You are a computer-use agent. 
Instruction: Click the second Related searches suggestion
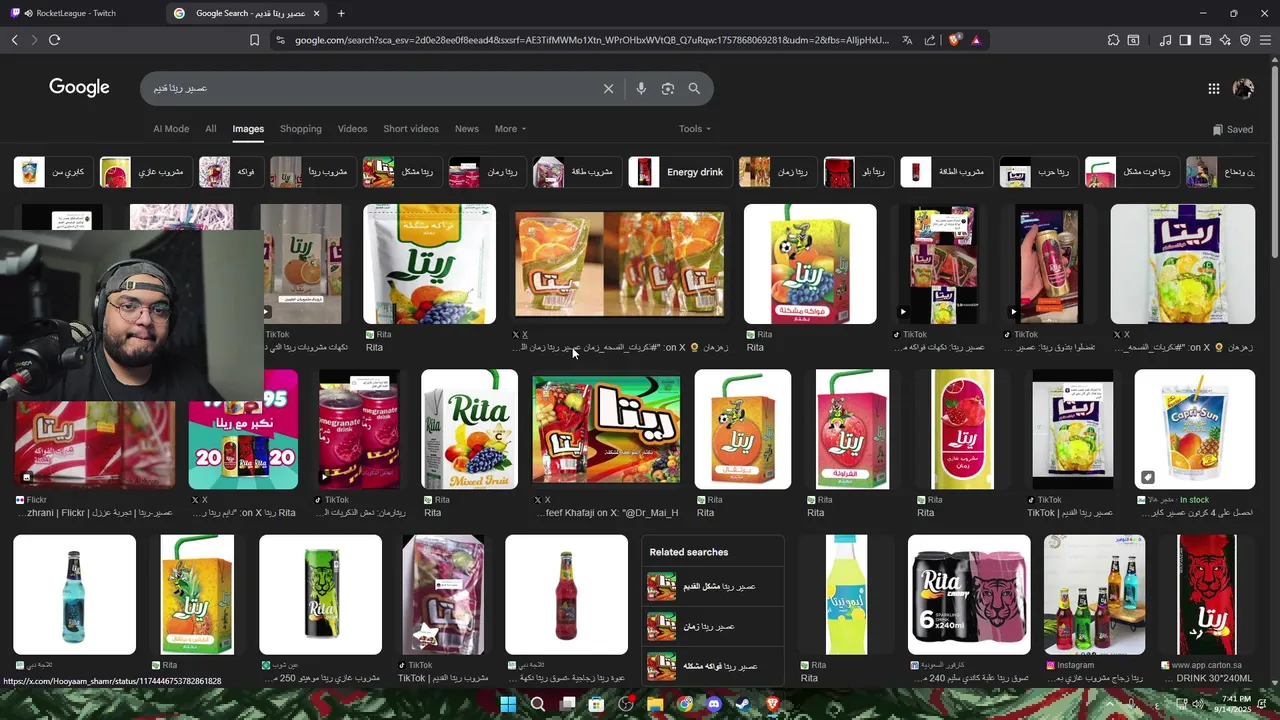(x=711, y=626)
